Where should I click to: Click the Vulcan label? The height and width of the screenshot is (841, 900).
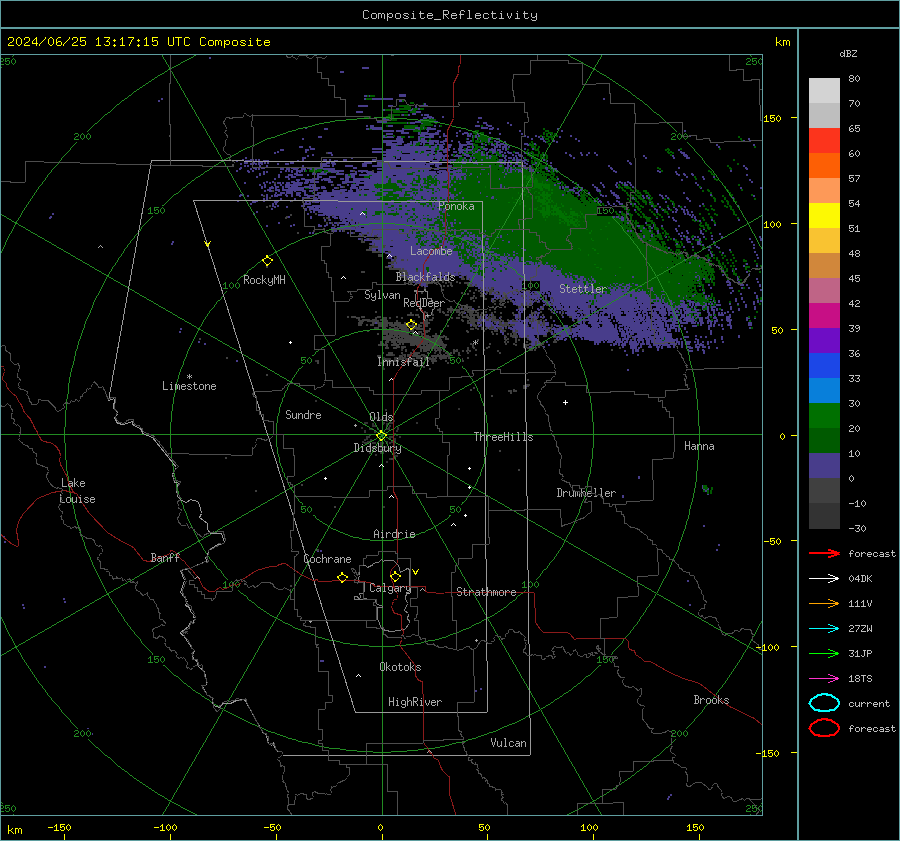(509, 743)
